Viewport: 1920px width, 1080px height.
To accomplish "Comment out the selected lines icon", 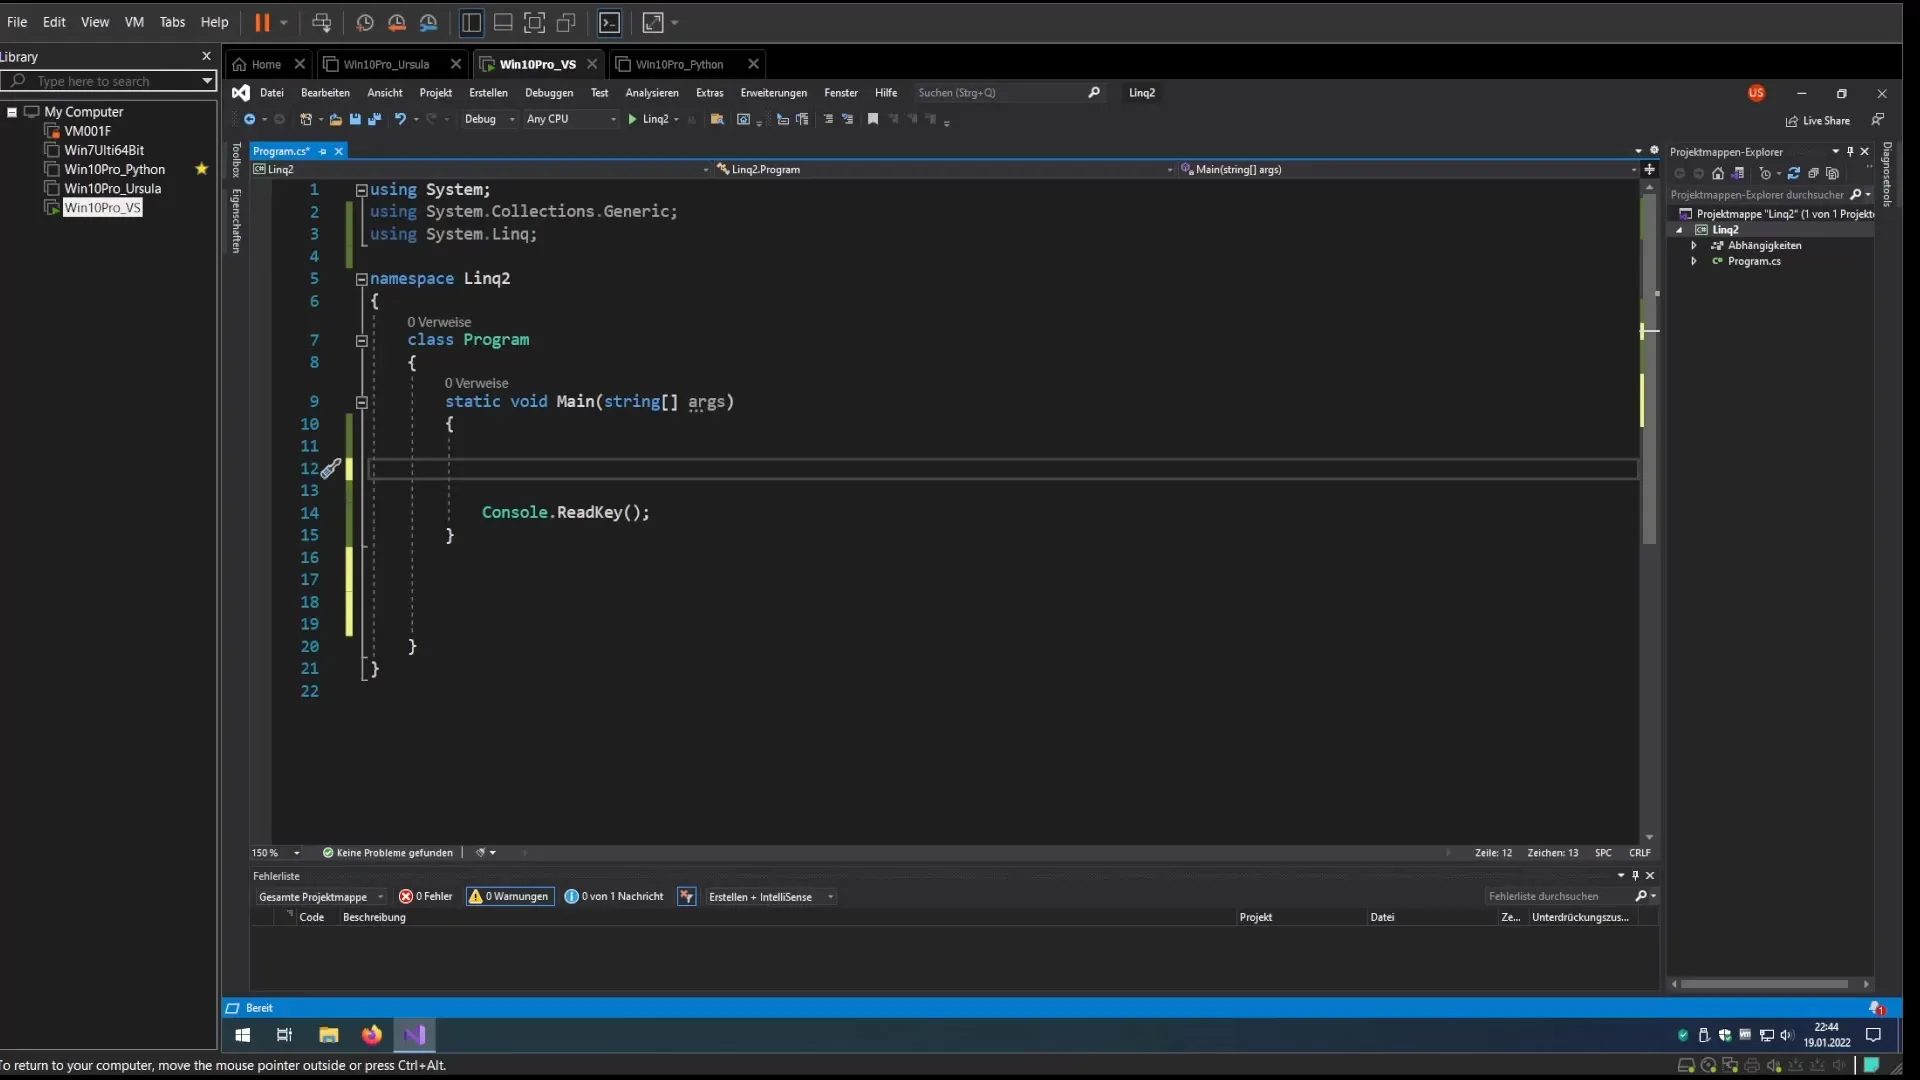I will [x=828, y=119].
